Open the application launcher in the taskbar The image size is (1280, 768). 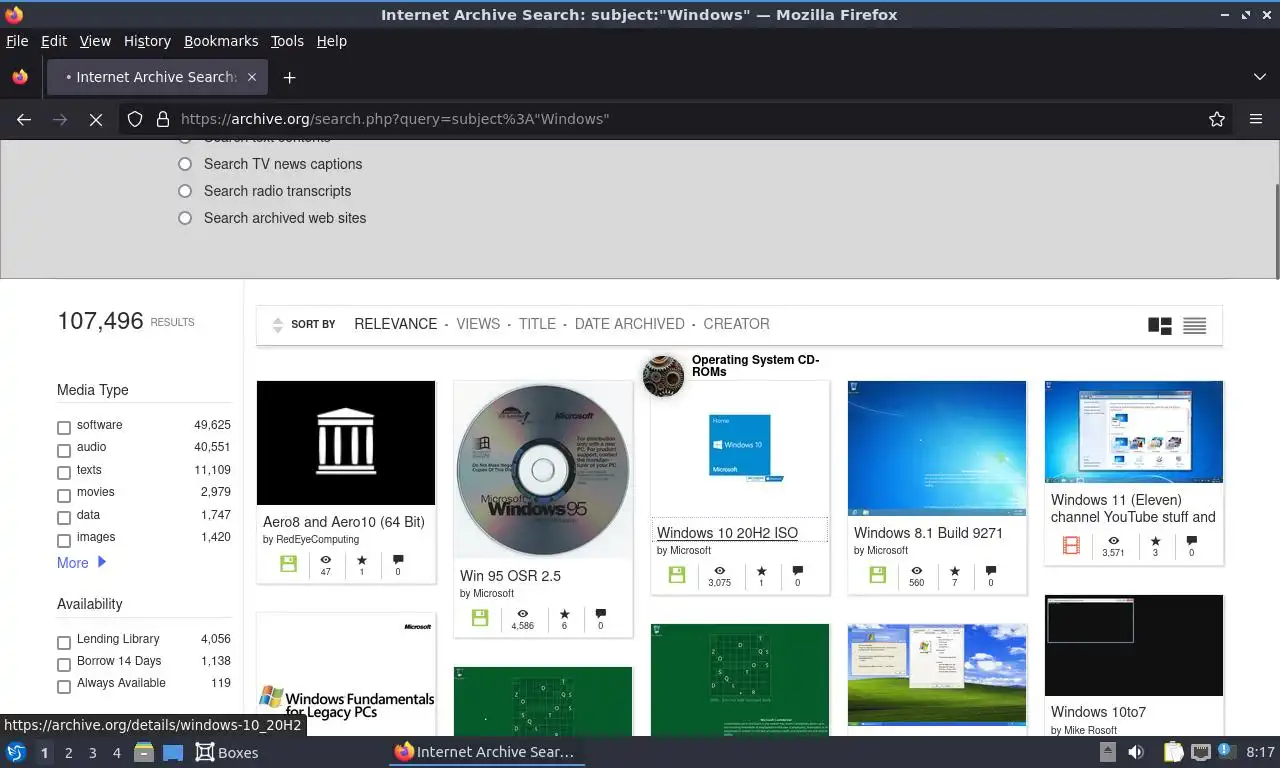pos(16,752)
